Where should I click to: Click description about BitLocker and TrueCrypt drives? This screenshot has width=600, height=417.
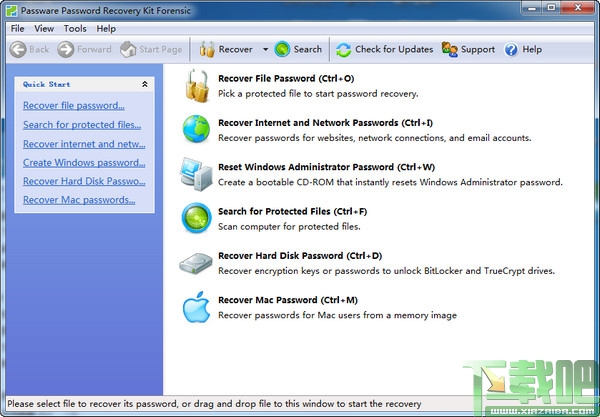pos(386,271)
